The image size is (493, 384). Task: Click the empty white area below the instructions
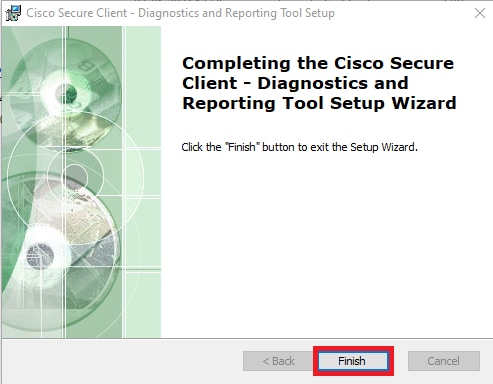point(327,243)
